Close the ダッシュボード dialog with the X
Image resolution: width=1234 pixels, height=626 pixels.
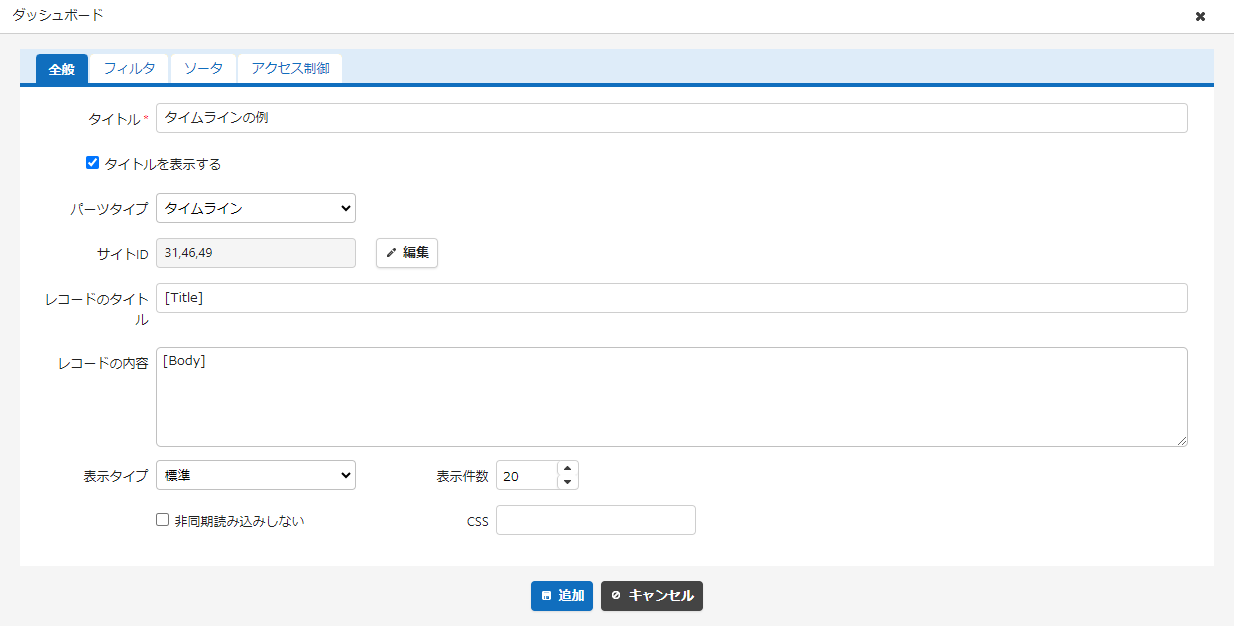[1200, 16]
